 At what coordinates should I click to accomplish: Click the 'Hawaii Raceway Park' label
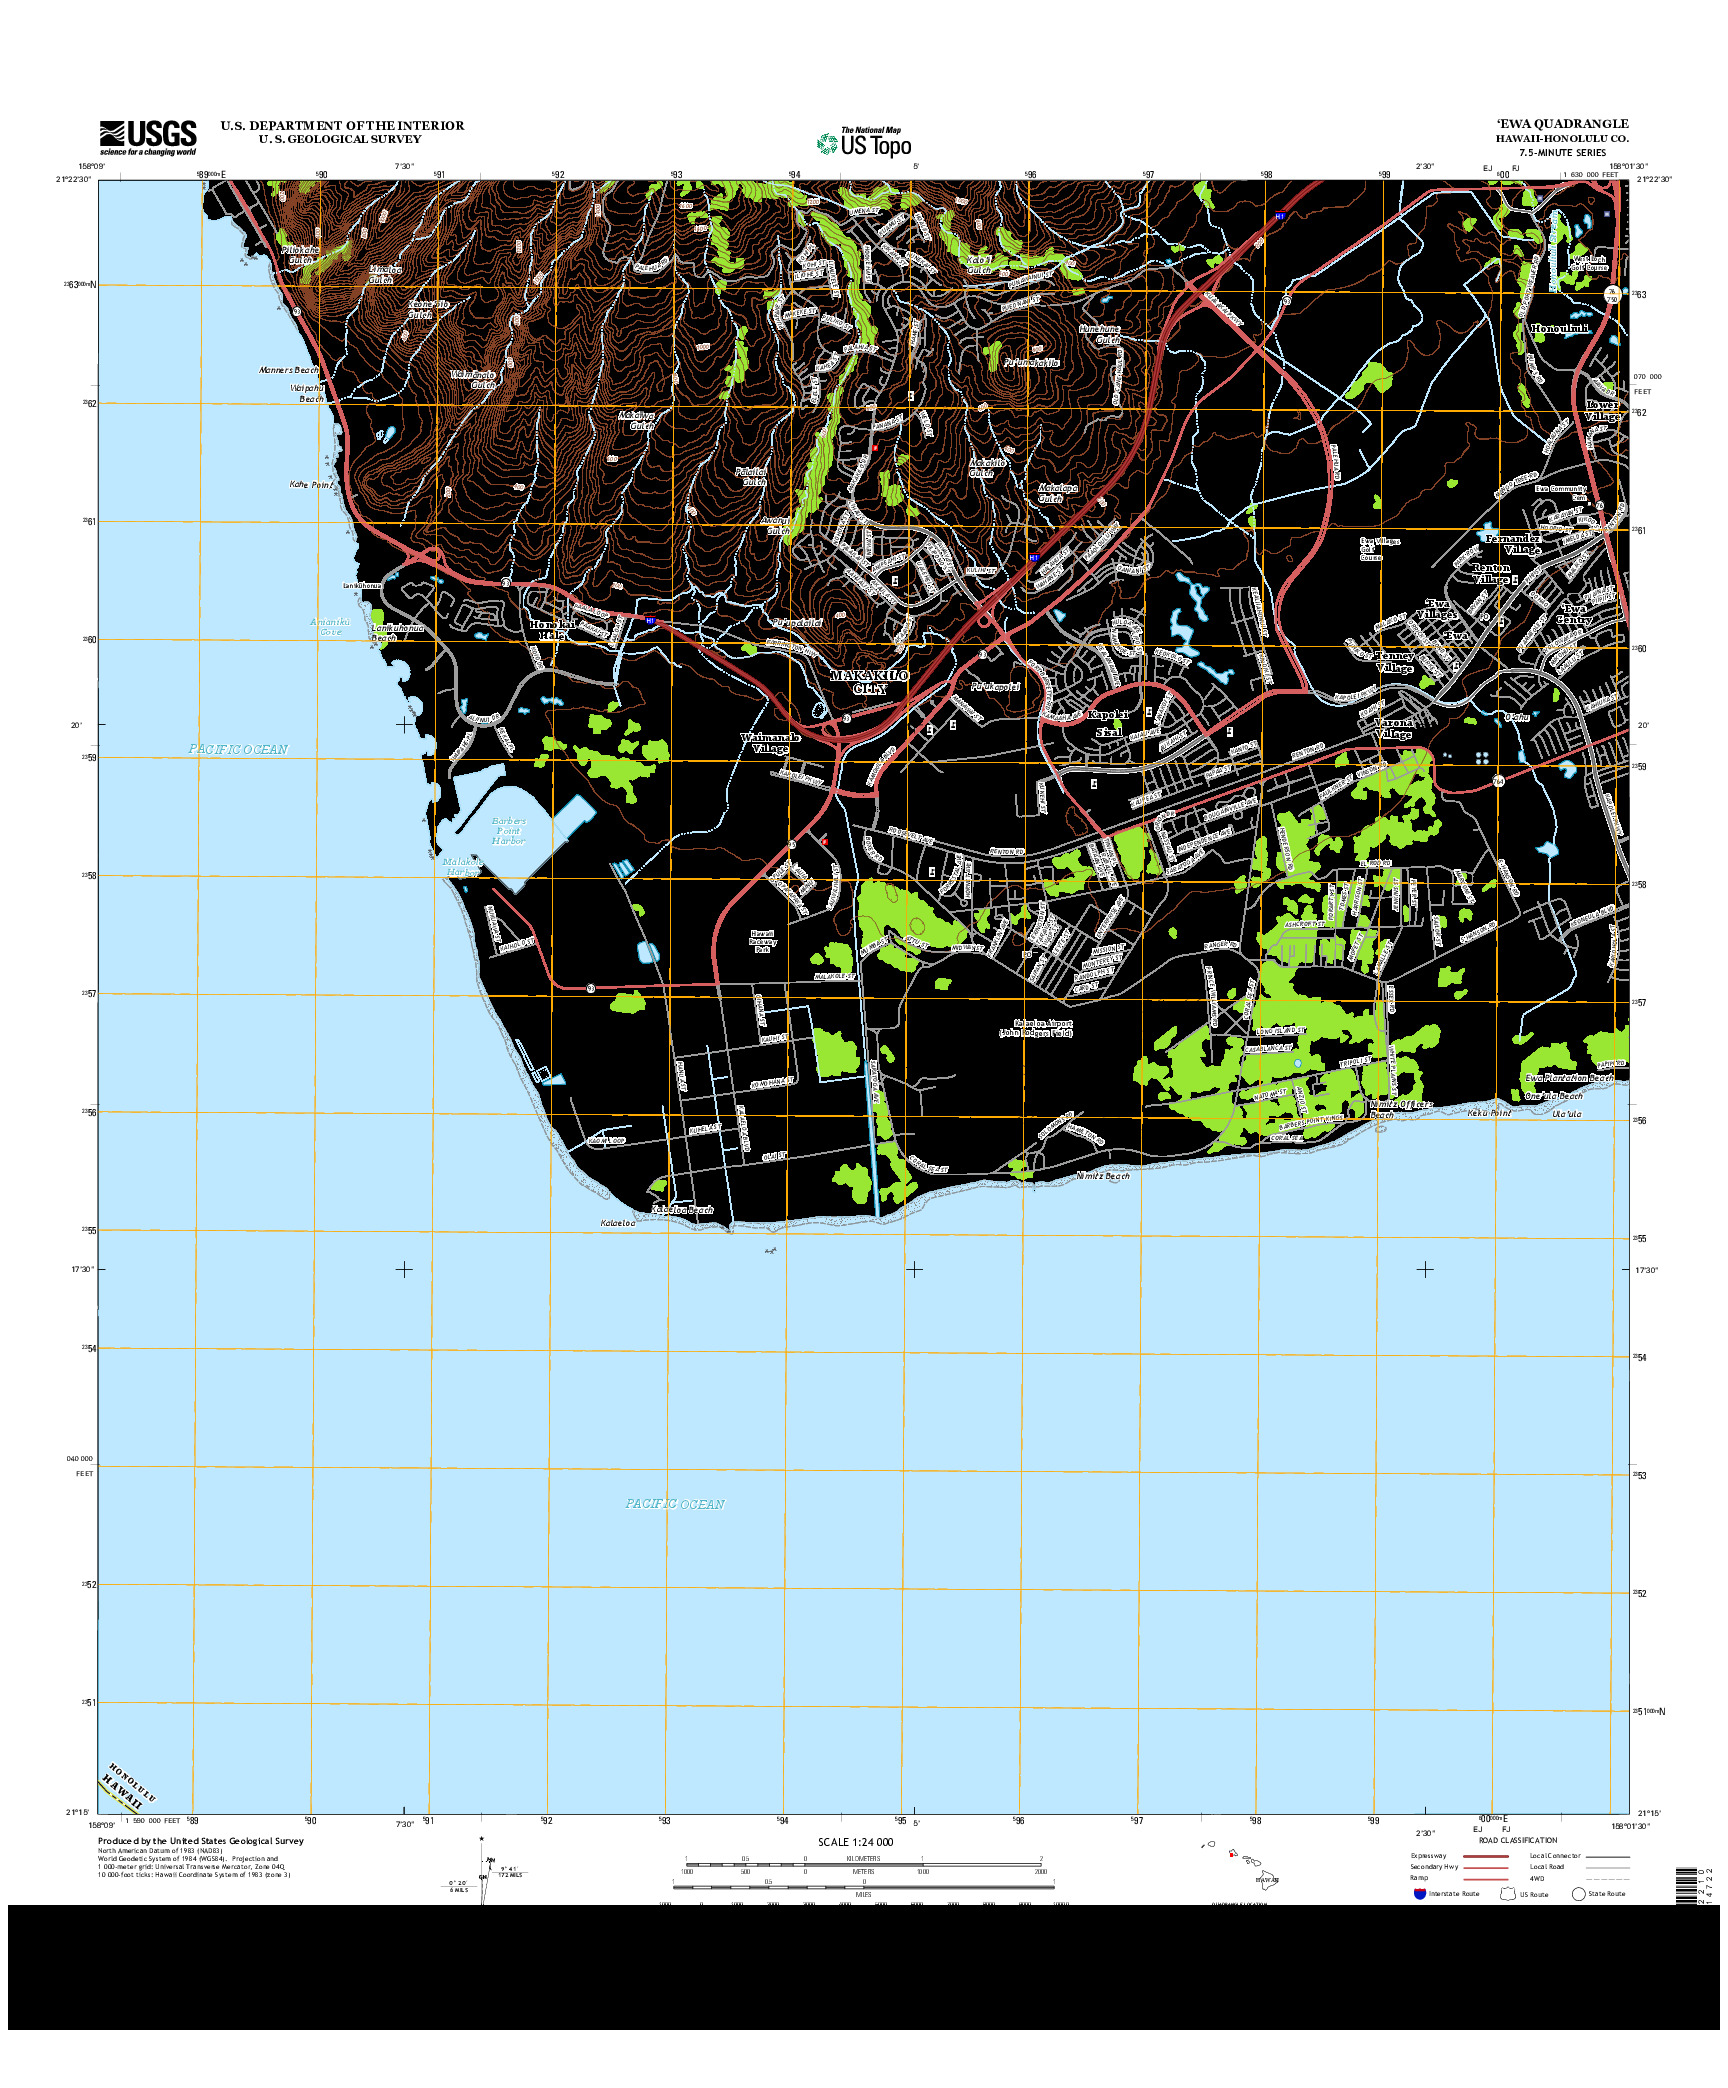tap(763, 941)
